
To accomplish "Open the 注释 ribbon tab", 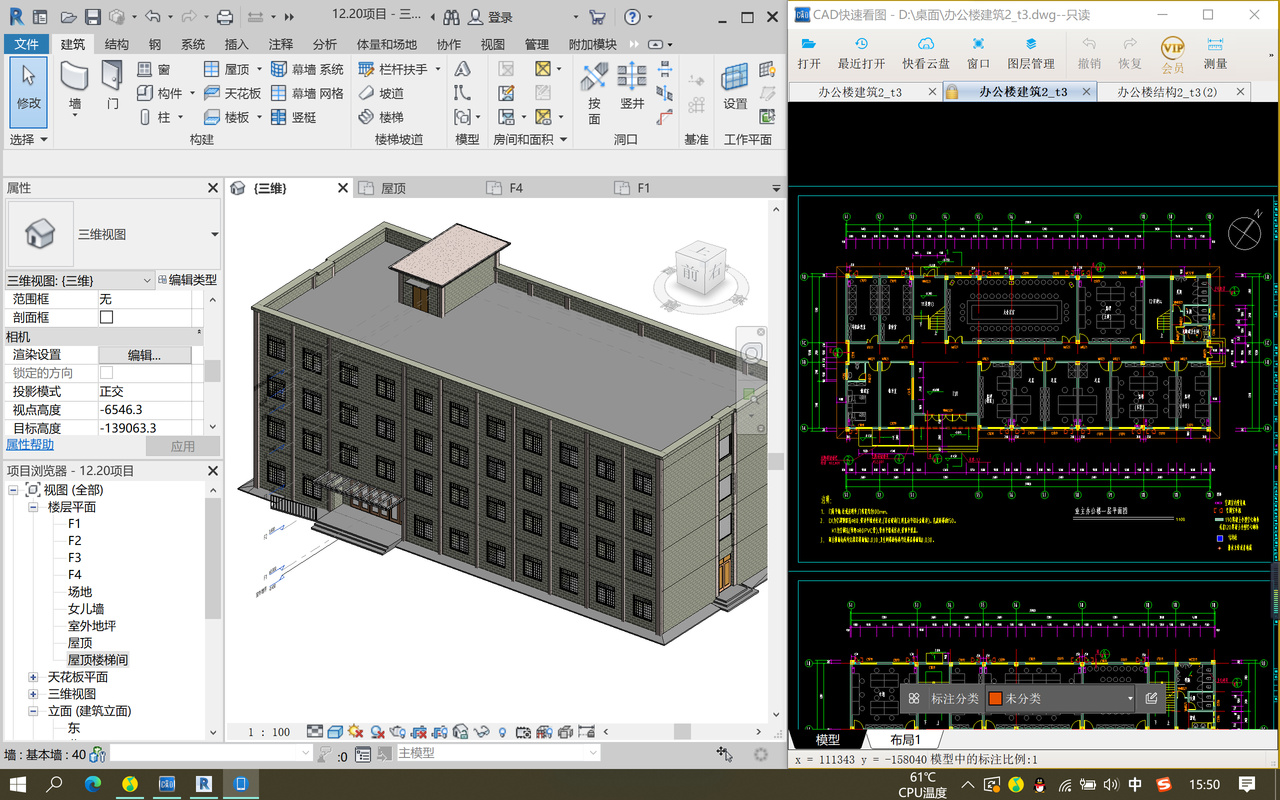I will 281,44.
